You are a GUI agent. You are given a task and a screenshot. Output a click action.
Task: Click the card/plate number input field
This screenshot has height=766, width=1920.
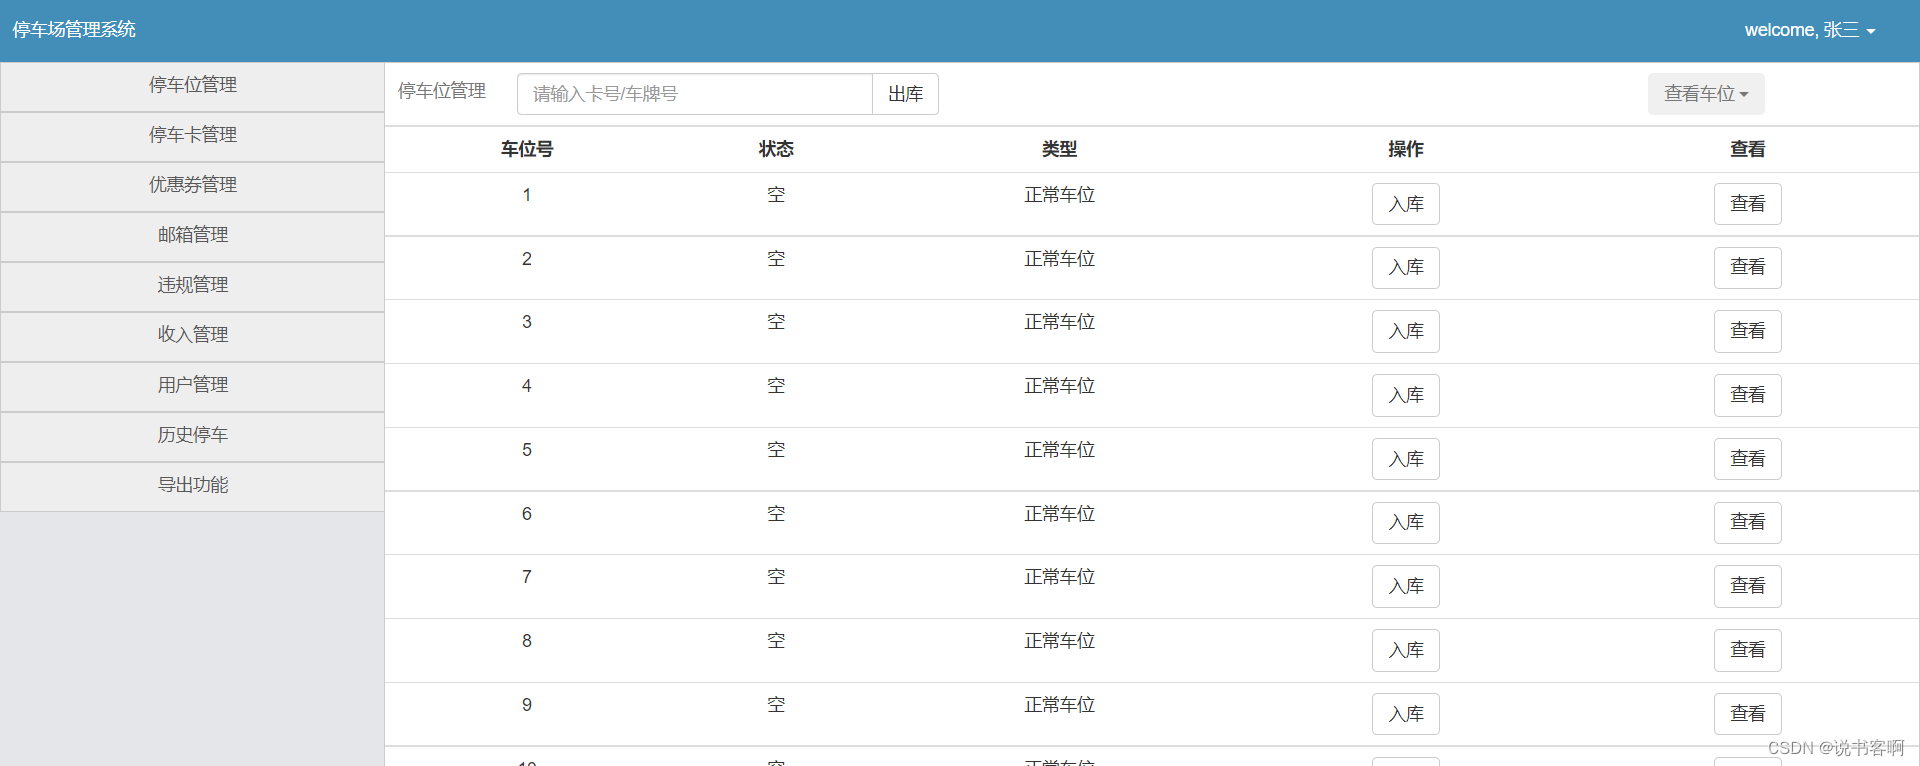coord(695,94)
